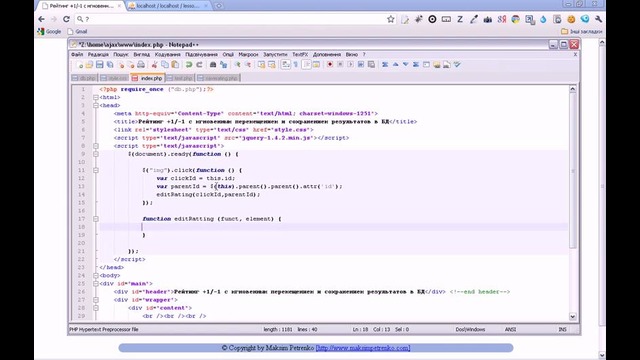
Task: Click line 18 in the code editor
Action: (333, 227)
